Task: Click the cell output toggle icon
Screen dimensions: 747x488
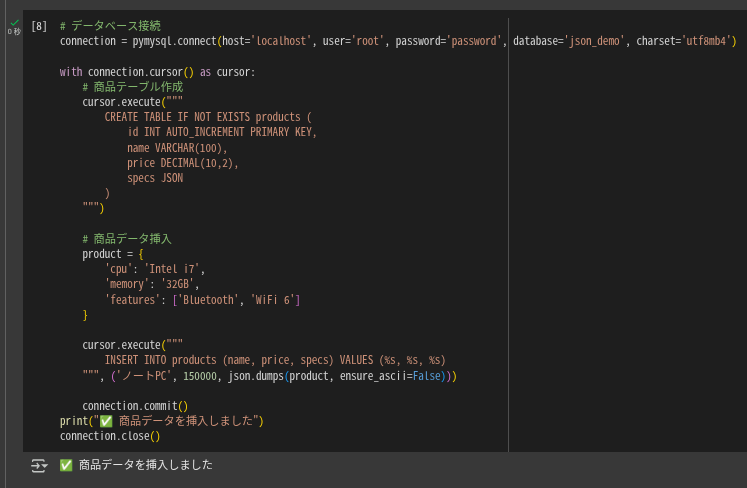Action: click(x=39, y=466)
